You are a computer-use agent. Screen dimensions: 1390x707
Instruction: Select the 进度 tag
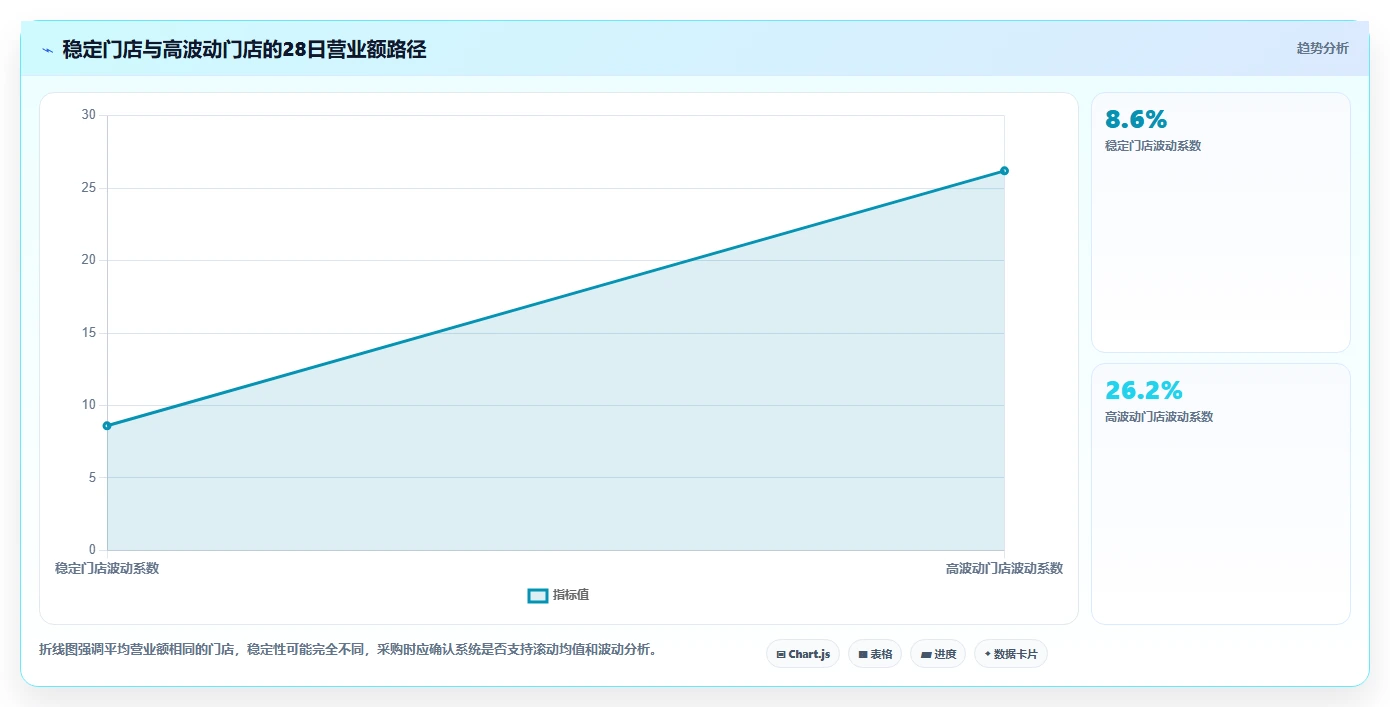938,654
